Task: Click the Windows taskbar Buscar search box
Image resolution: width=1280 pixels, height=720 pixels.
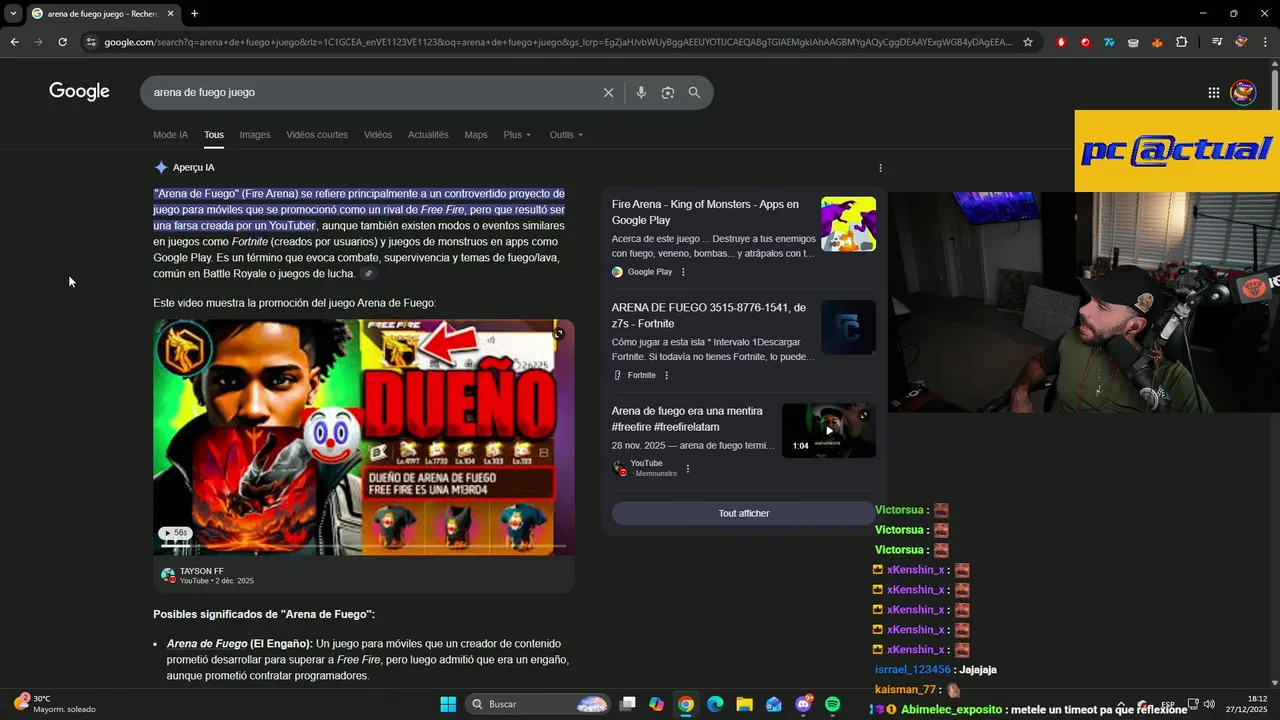Action: [x=538, y=704]
